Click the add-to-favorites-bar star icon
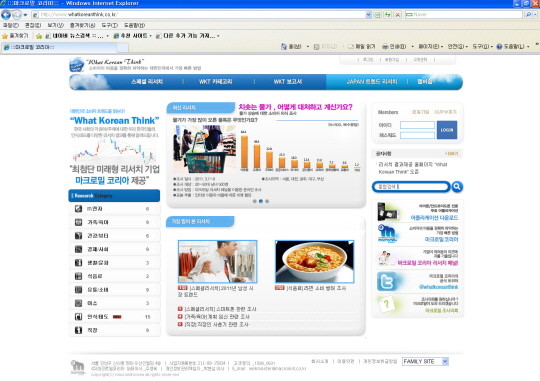The image size is (540, 381). (39, 36)
